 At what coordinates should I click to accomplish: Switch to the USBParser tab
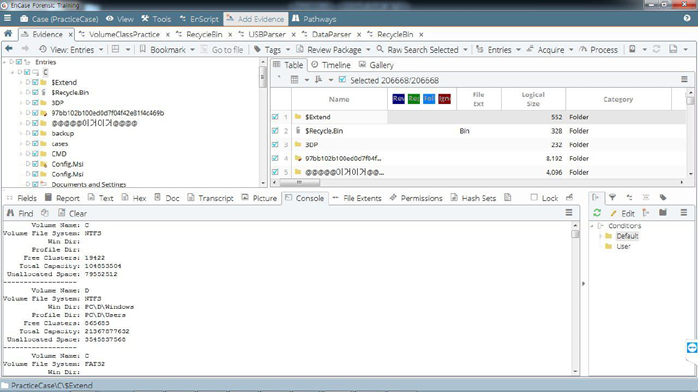click(267, 34)
